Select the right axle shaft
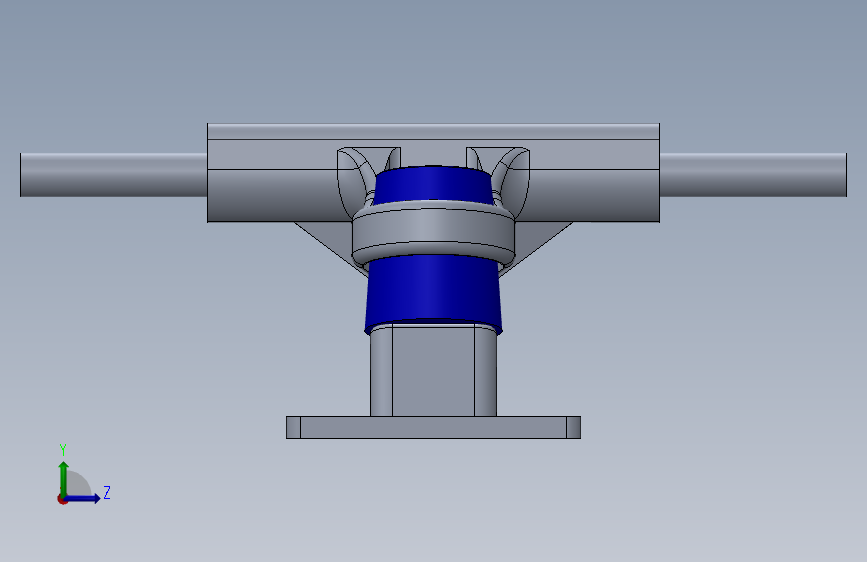 pyautogui.click(x=753, y=175)
